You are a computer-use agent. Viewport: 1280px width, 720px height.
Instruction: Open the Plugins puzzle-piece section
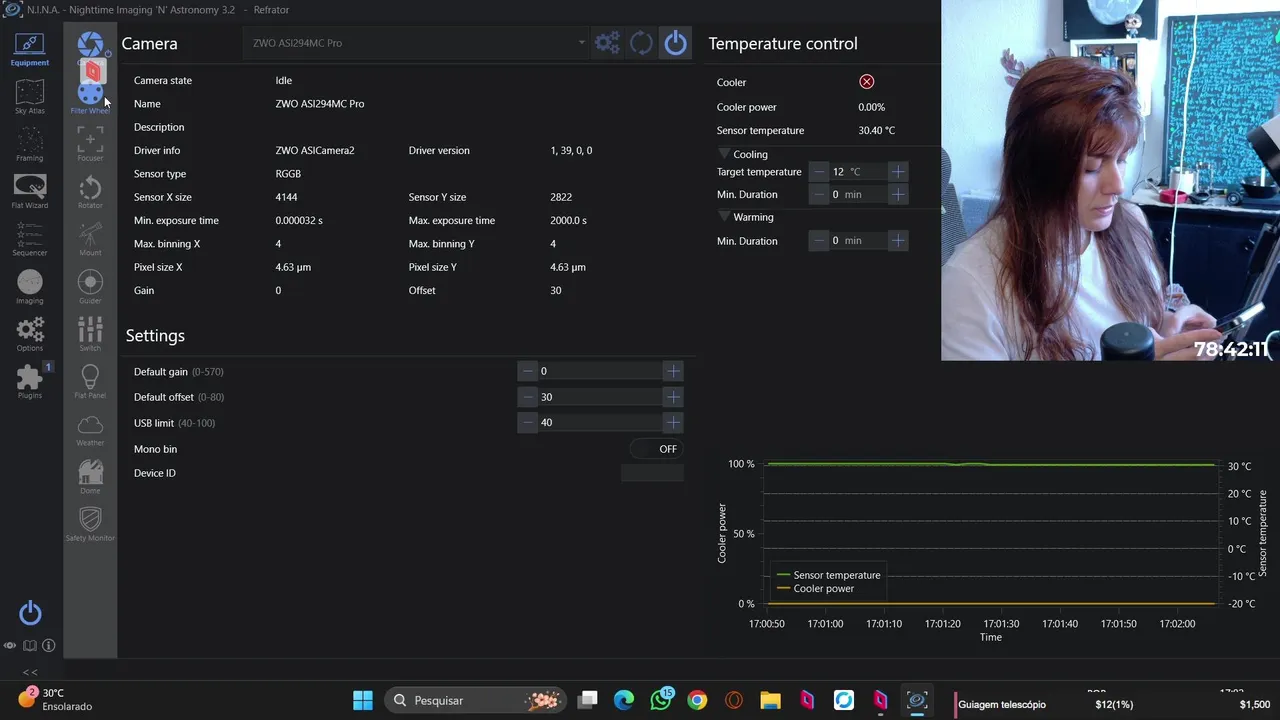(30, 381)
